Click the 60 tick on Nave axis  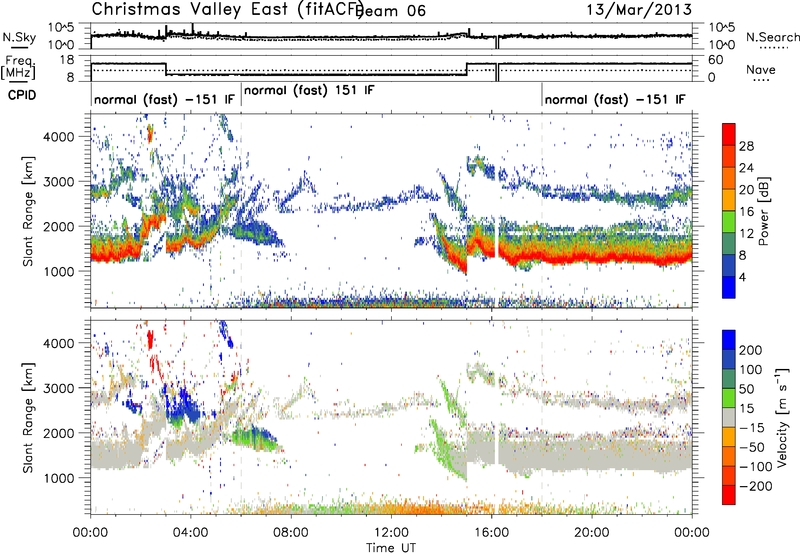(716, 60)
